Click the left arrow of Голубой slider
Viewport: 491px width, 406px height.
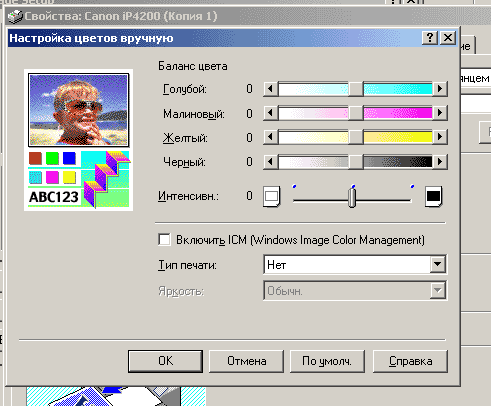click(270, 89)
